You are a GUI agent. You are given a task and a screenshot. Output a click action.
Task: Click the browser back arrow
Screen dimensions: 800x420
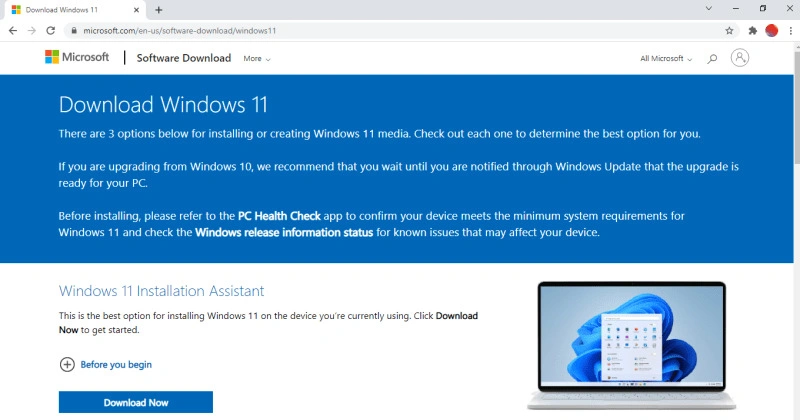(13, 31)
